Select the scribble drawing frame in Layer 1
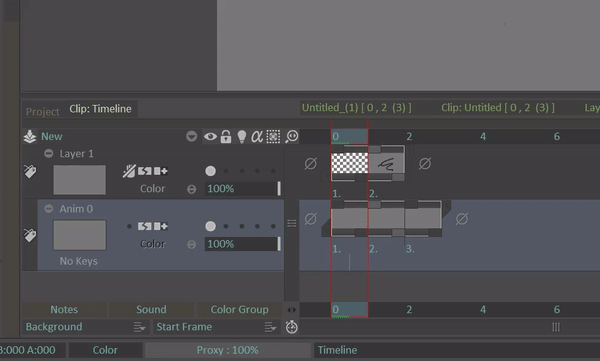 pyautogui.click(x=386, y=164)
